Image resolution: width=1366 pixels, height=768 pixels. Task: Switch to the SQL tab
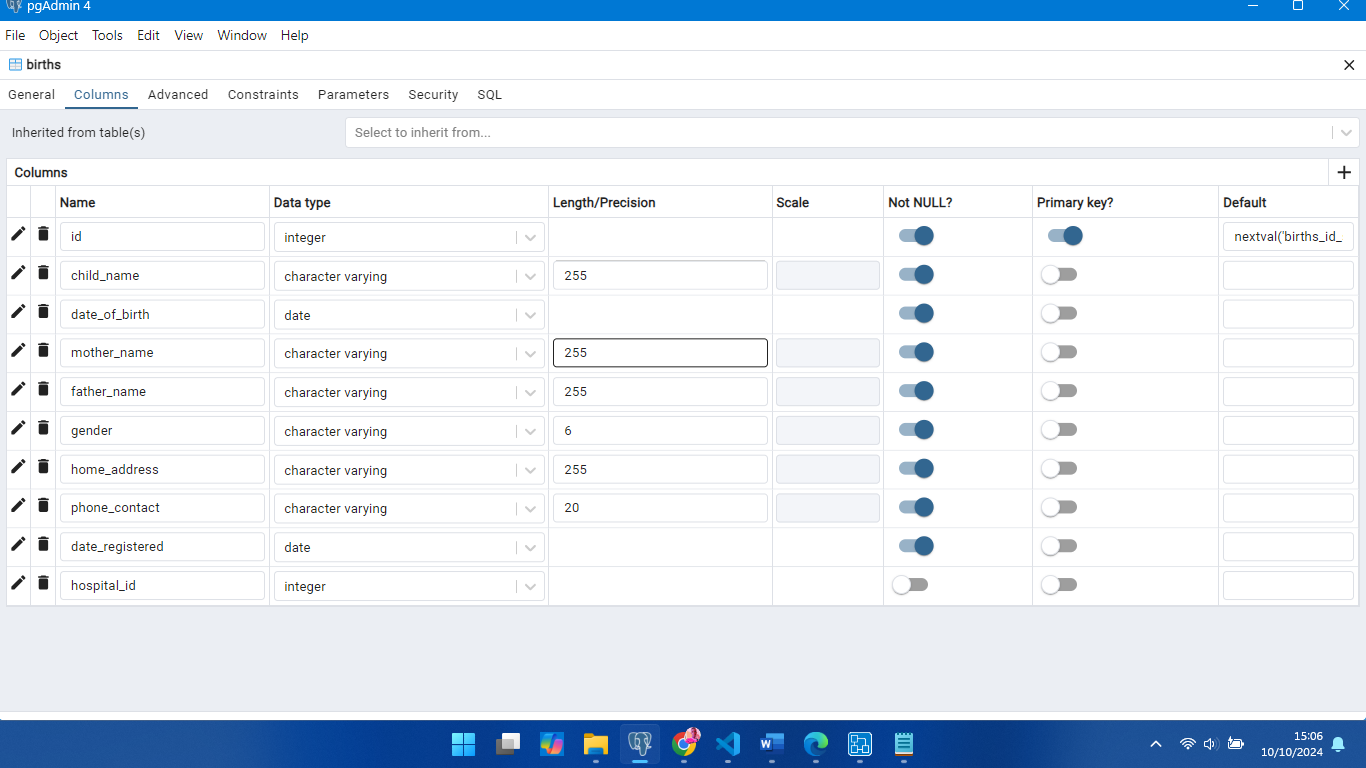(x=489, y=95)
